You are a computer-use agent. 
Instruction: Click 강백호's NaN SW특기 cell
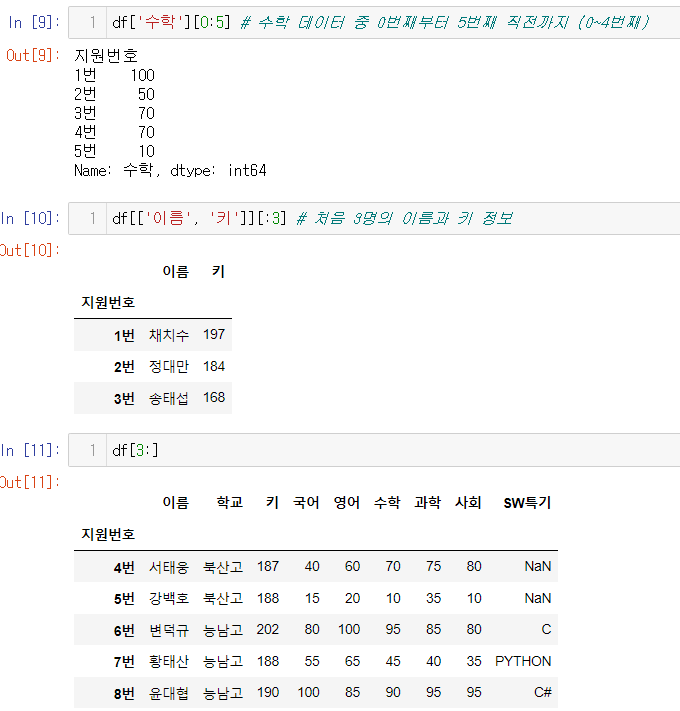(x=538, y=598)
